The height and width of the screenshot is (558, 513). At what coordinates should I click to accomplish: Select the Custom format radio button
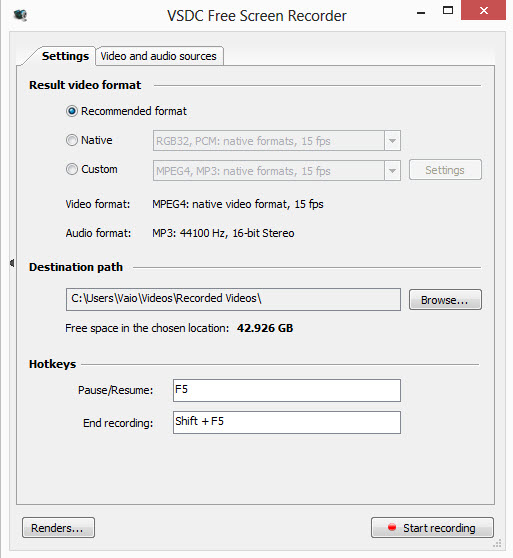pos(72,169)
